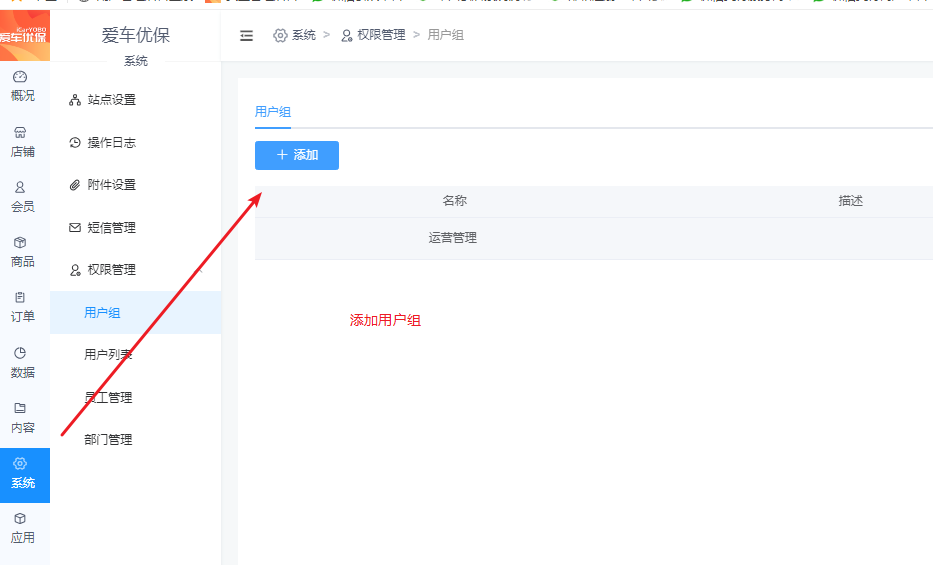Open 站点设置 site settings
The image size is (933, 565).
coord(135,100)
